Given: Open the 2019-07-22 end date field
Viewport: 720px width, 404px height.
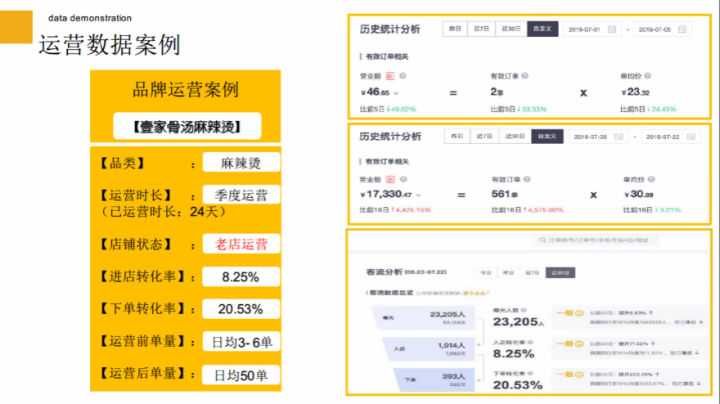Looking at the screenshot, I should click(x=670, y=137).
